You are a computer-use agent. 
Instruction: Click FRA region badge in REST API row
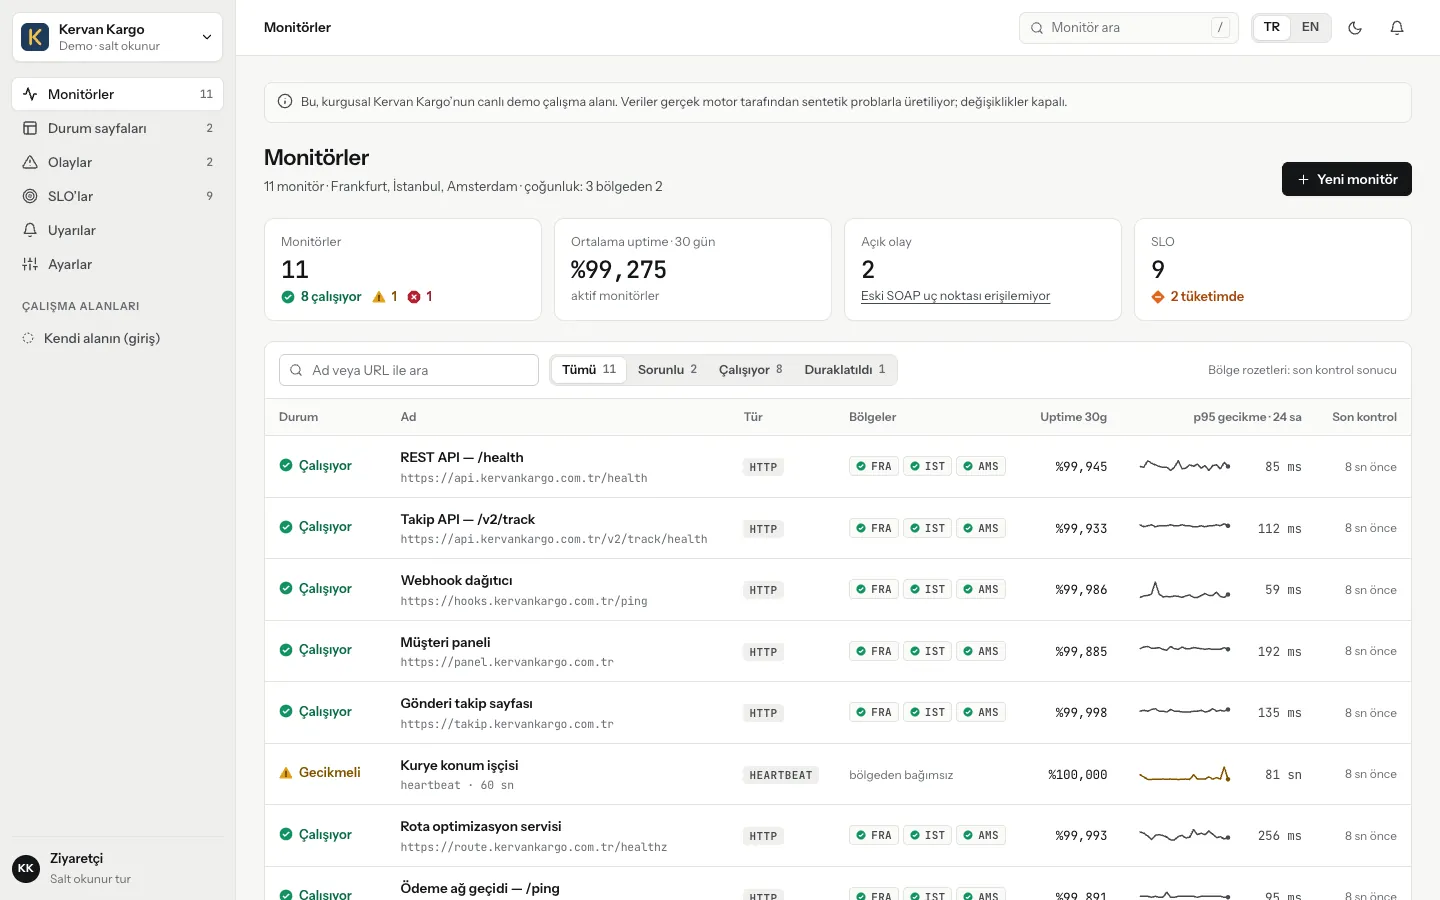(x=873, y=466)
